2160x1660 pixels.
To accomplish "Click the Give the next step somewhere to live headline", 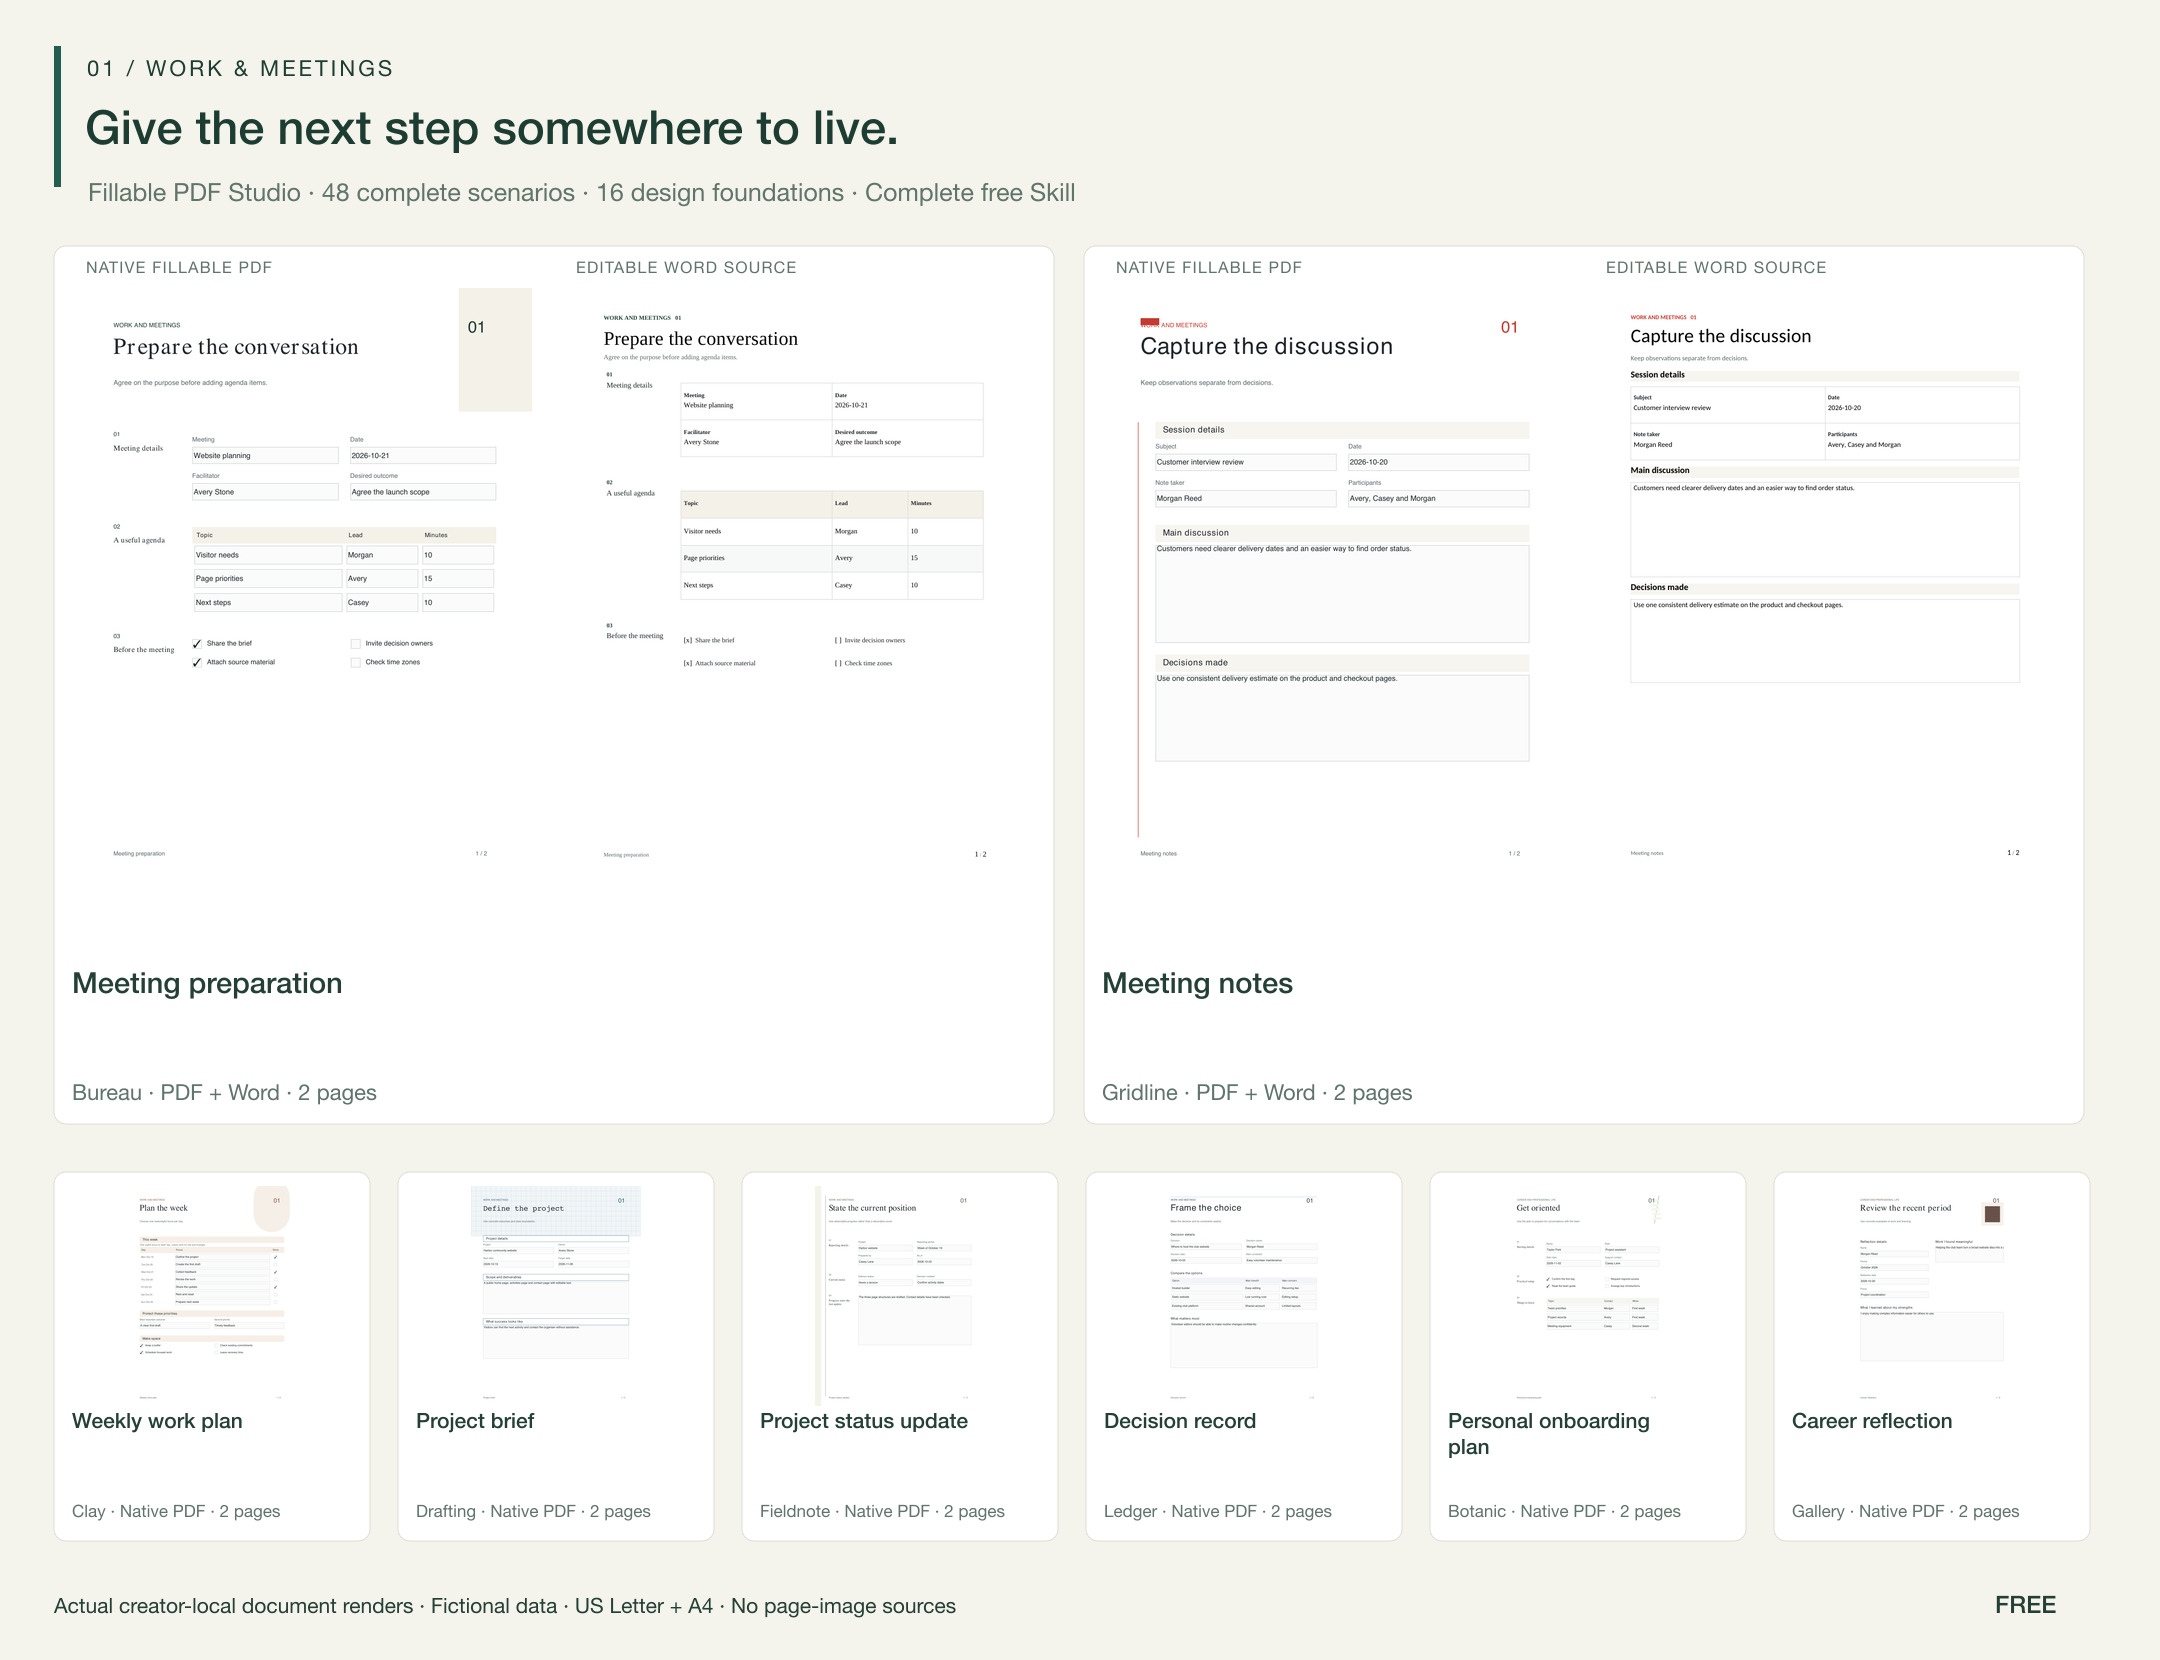I will tap(492, 129).
